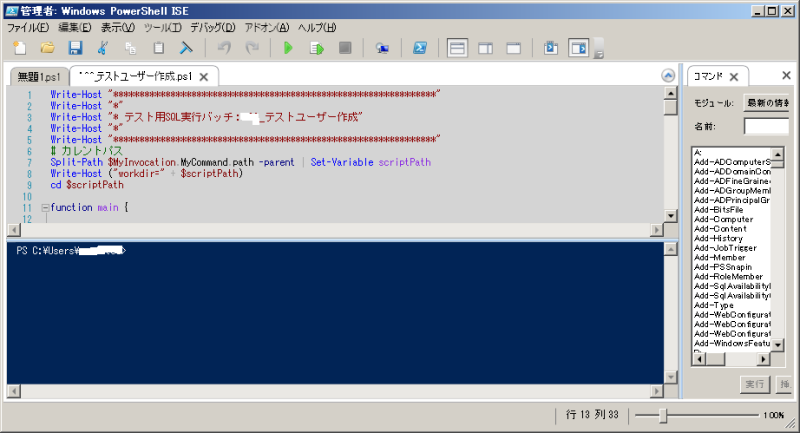Select Add-JobTrigger in the command list
Screen dimensions: 800x433
[725, 248]
